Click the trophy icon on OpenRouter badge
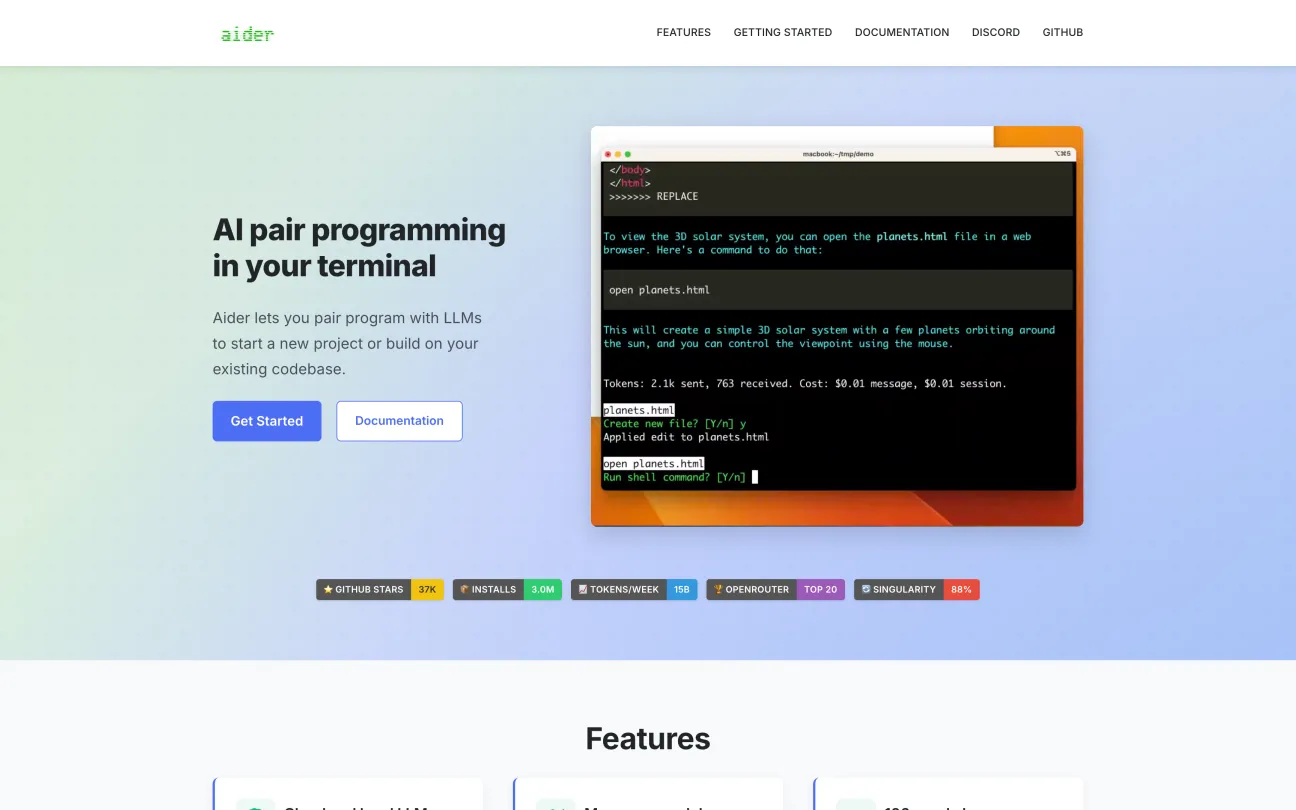 tap(718, 589)
